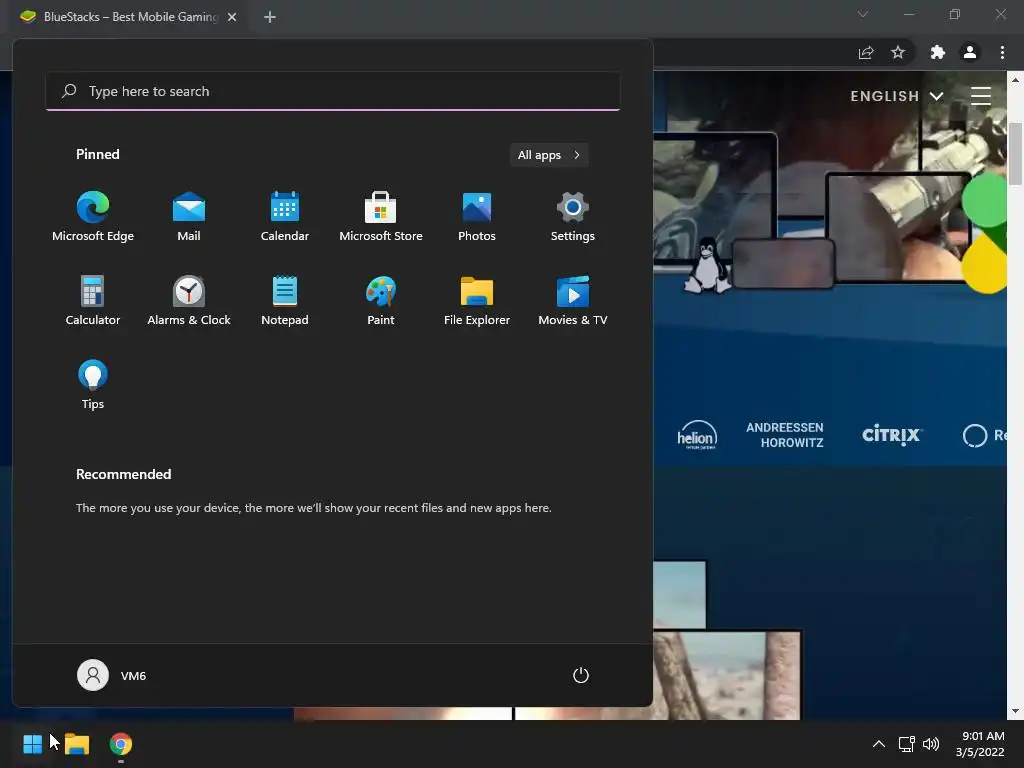Click the Andreessen Horowitz logo
The height and width of the screenshot is (768, 1024).
pyautogui.click(x=785, y=435)
